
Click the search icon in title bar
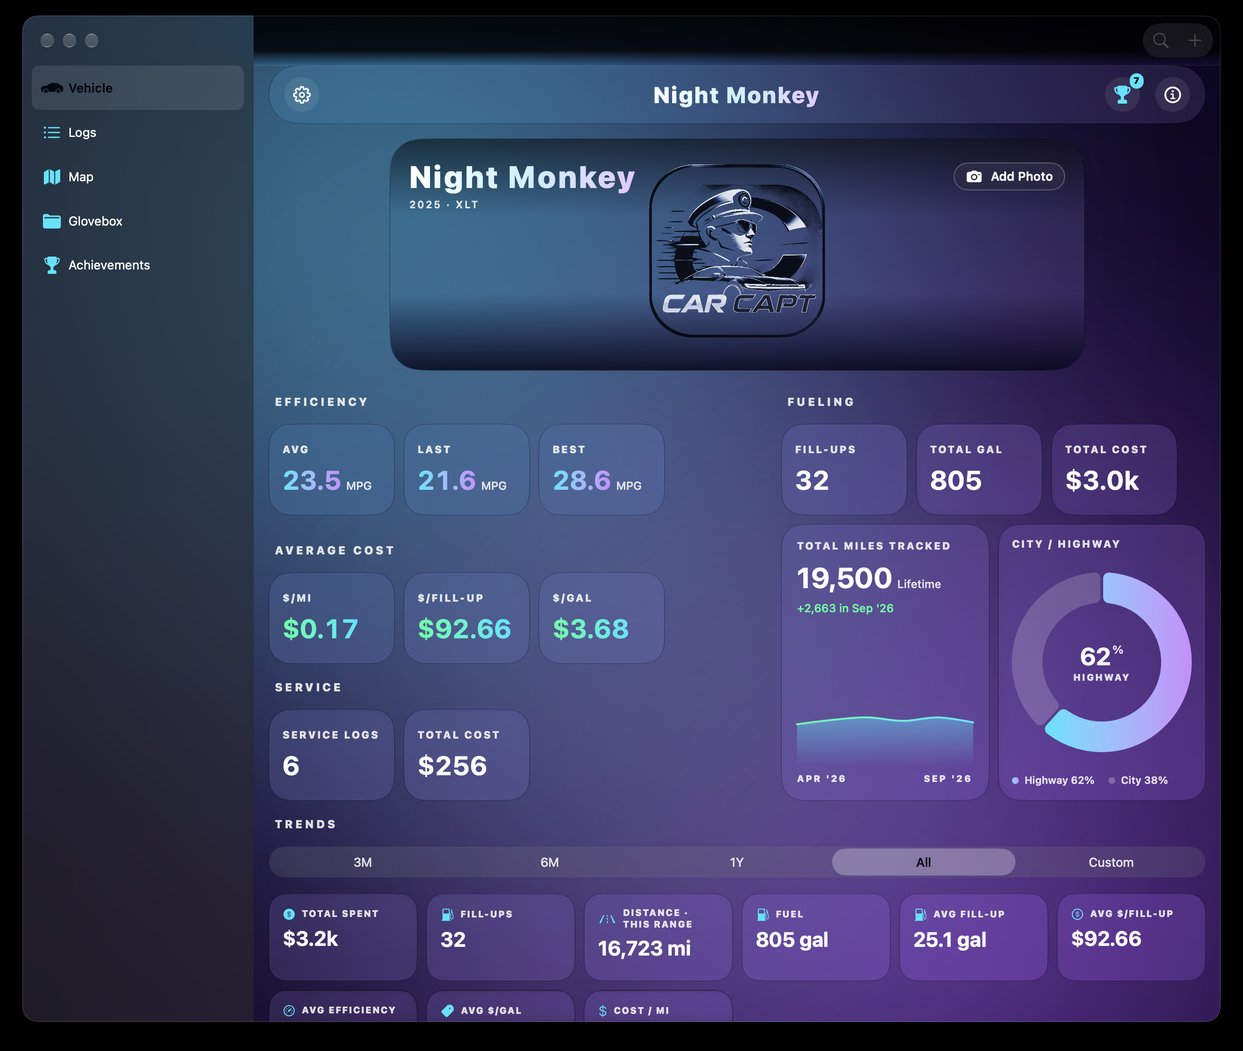pyautogui.click(x=1161, y=40)
